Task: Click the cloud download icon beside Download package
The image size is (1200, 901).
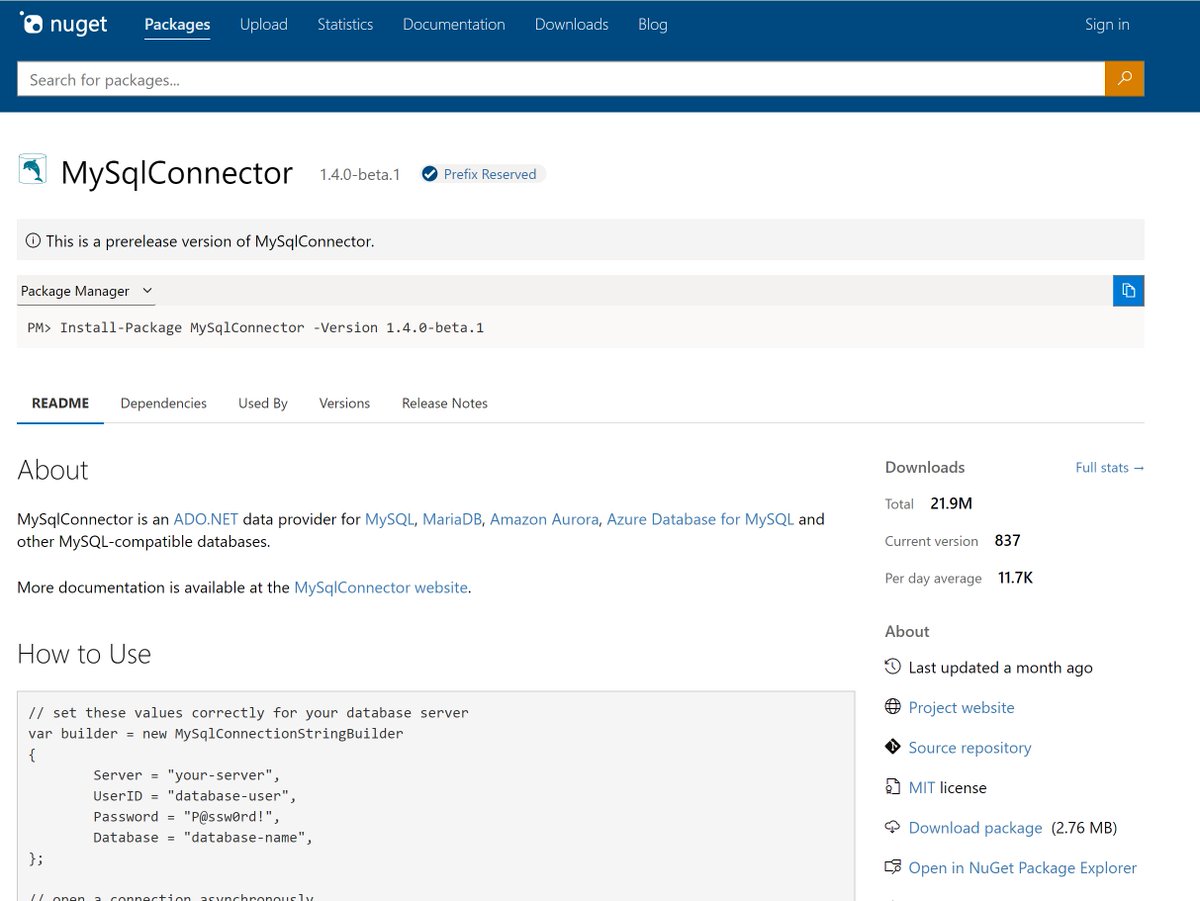Action: (x=893, y=827)
